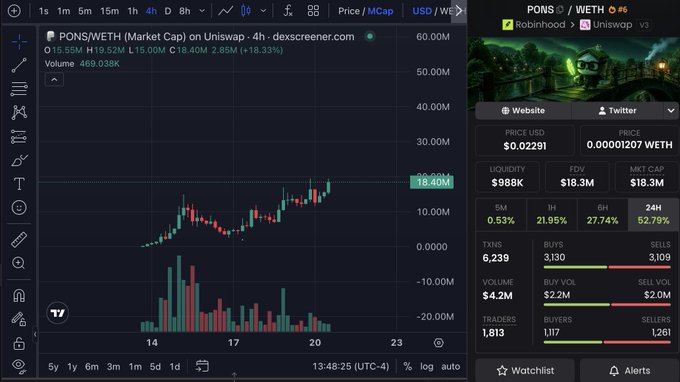Activate the zoom in tool
This screenshot has height=382, width=680.
coord(19,263)
